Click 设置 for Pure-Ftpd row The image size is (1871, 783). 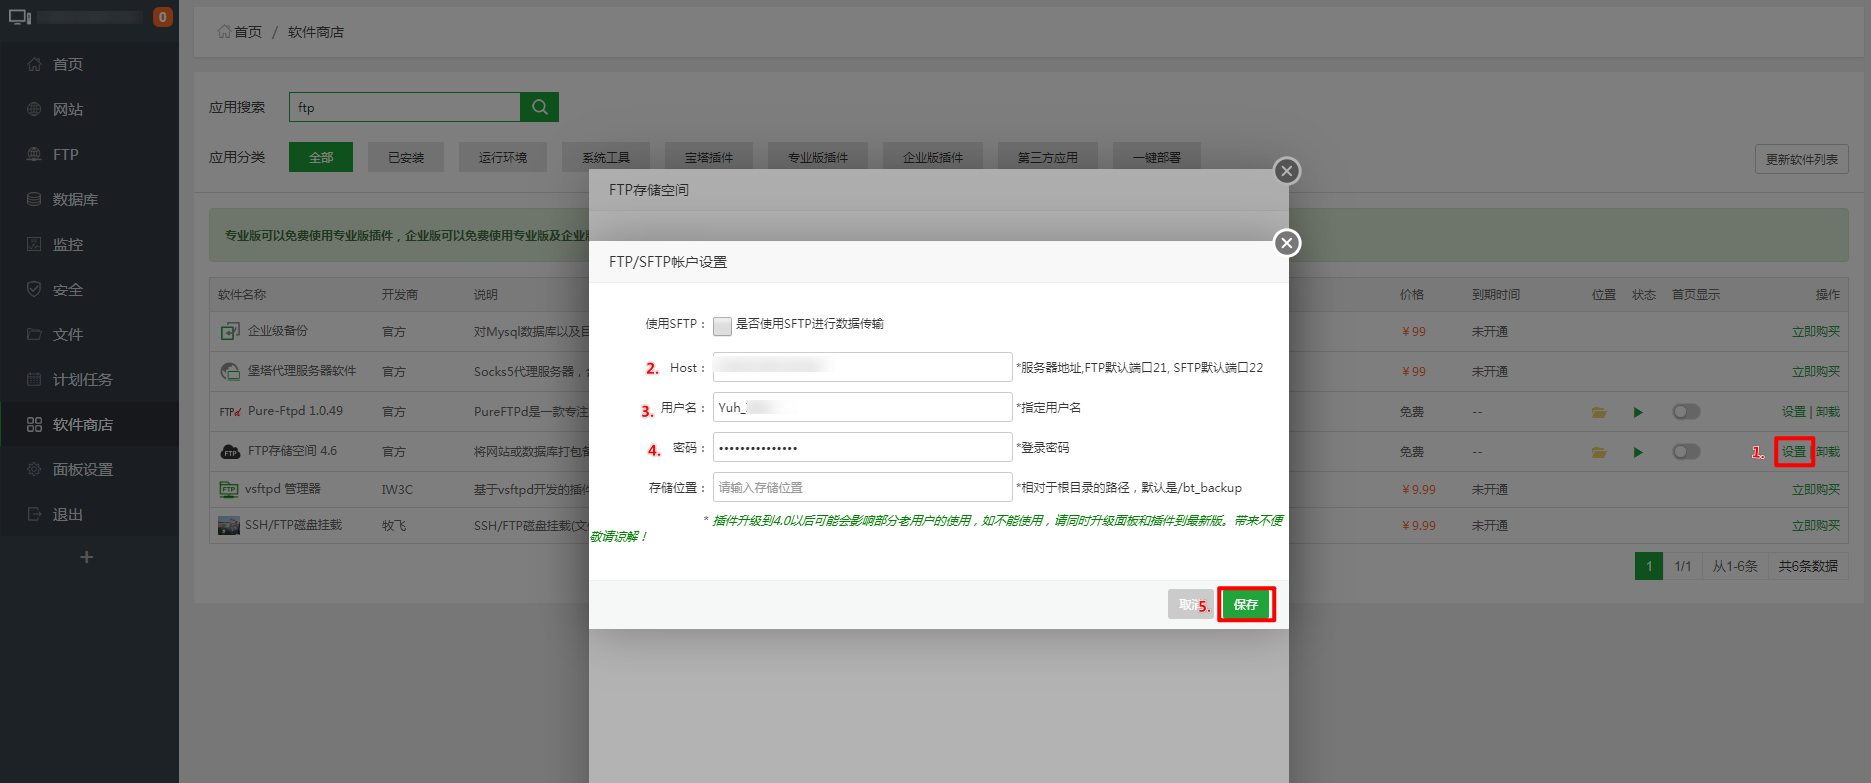(1794, 412)
